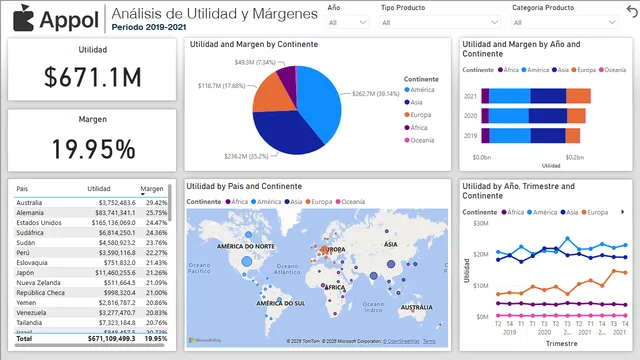Sort table by Pais column header

point(22,189)
